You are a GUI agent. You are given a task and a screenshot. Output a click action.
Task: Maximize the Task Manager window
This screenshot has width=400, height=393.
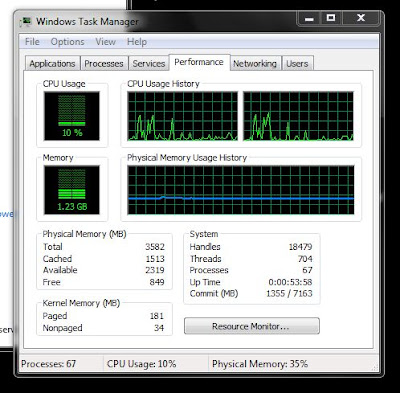[331, 18]
